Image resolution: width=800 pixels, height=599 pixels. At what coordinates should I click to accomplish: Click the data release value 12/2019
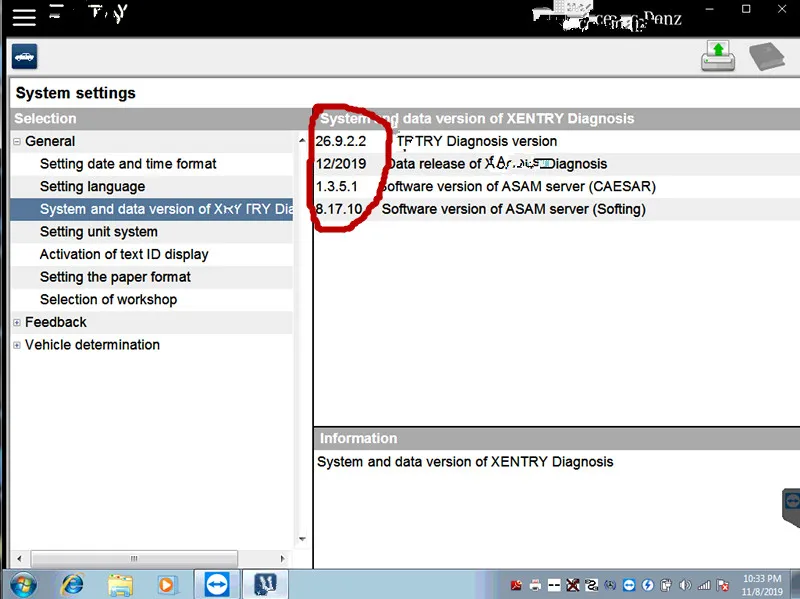click(x=341, y=164)
